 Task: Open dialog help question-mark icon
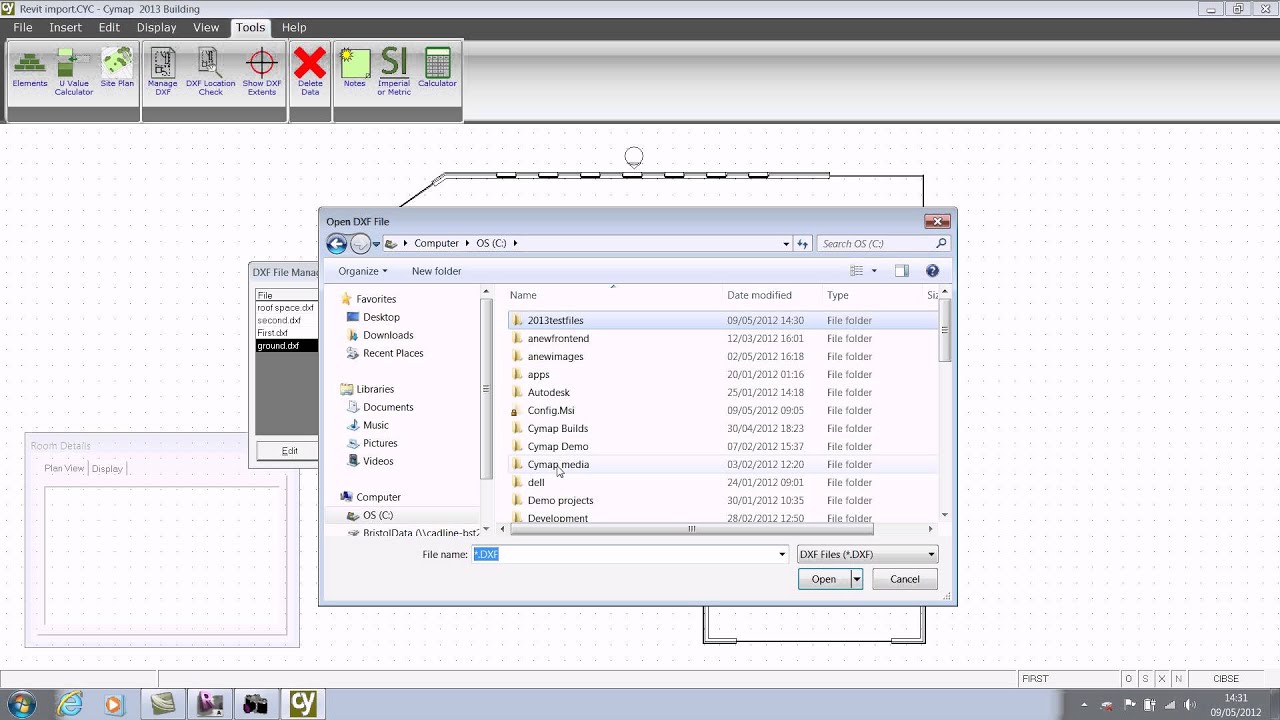click(x=932, y=271)
